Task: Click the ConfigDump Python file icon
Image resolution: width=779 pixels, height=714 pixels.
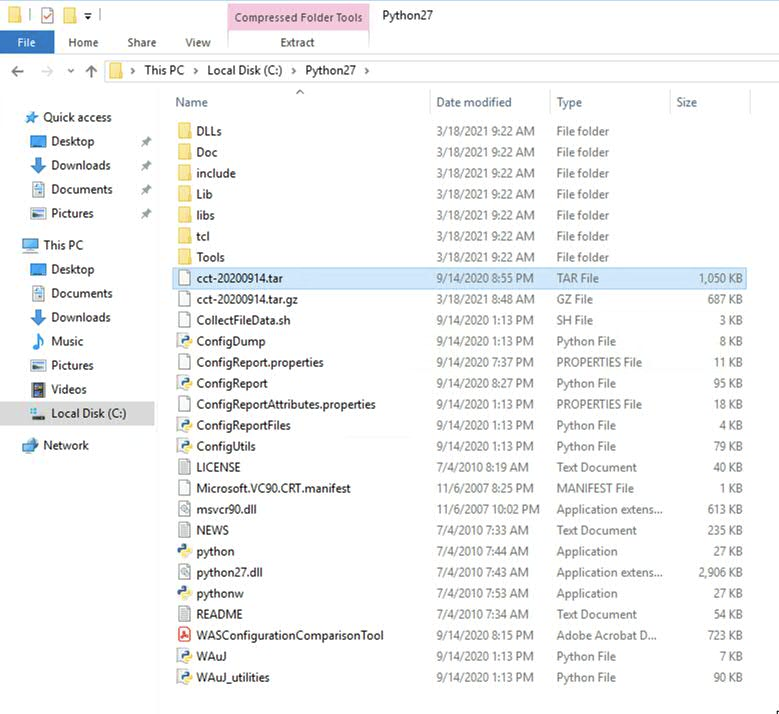Action: pyautogui.click(x=184, y=341)
